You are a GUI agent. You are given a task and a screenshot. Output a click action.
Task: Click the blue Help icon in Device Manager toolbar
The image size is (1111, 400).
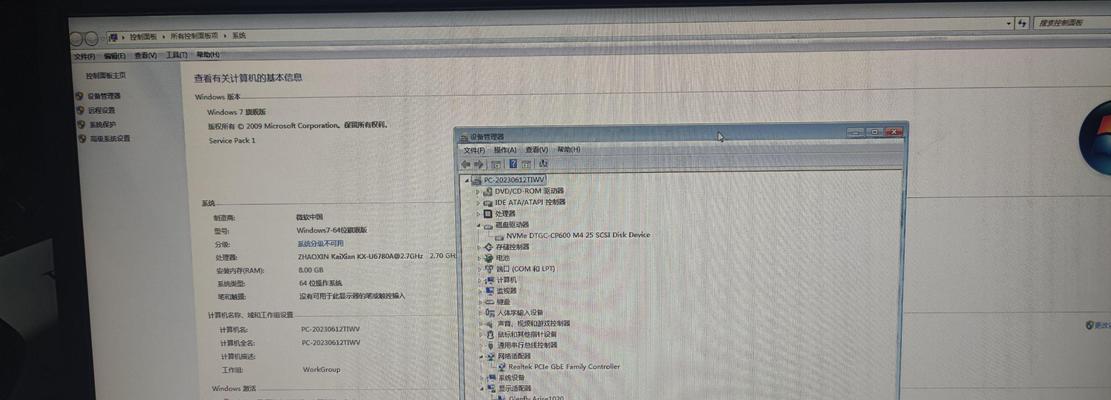click(x=514, y=164)
